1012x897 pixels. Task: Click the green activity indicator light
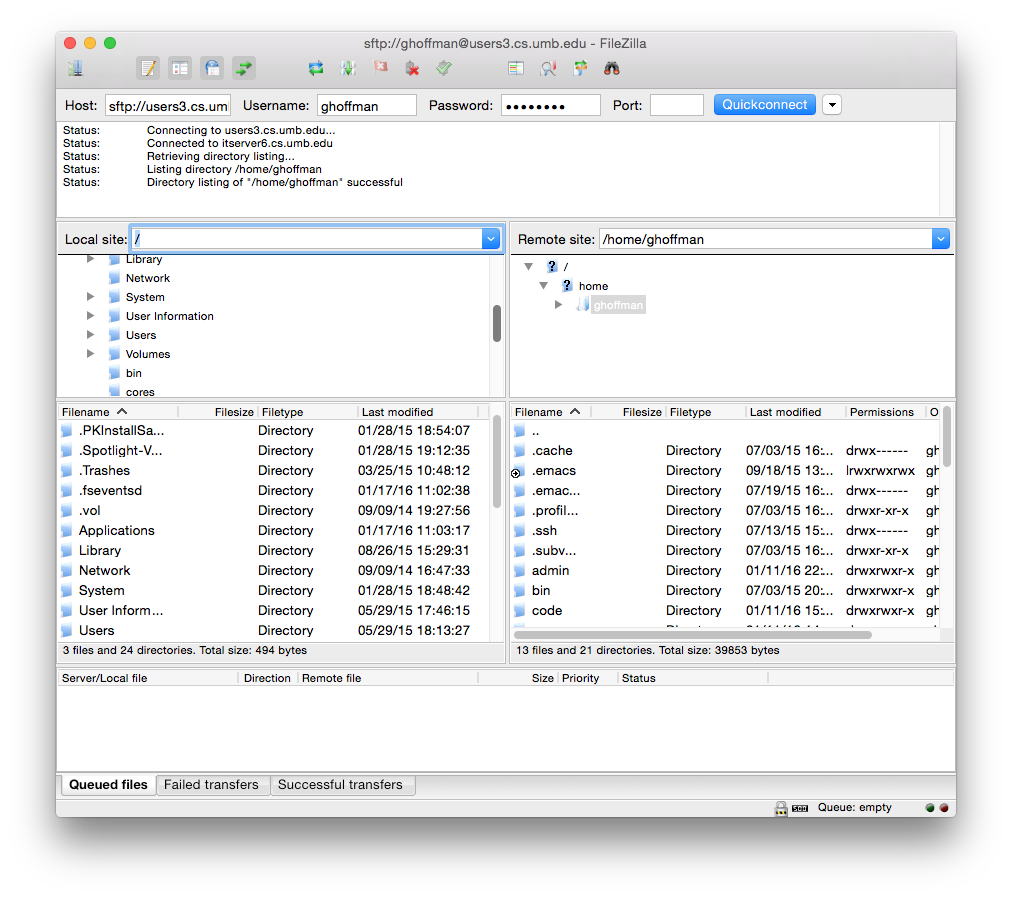929,808
